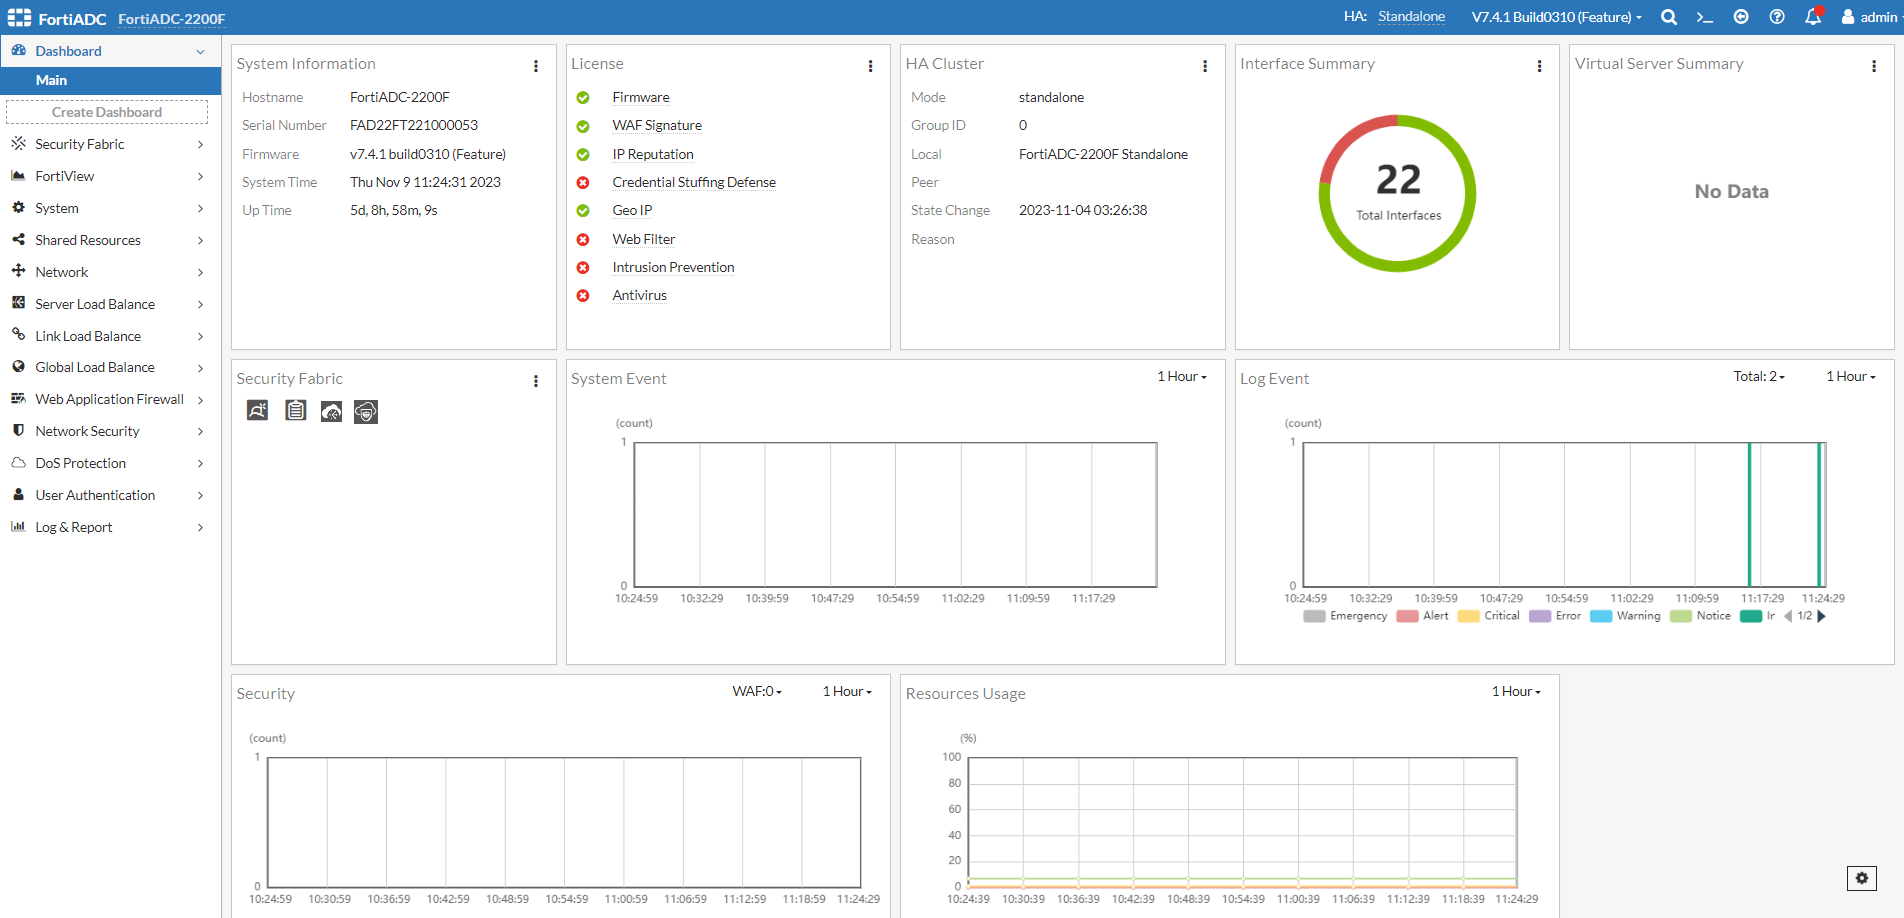Click the Antivirus red status icon

[583, 296]
